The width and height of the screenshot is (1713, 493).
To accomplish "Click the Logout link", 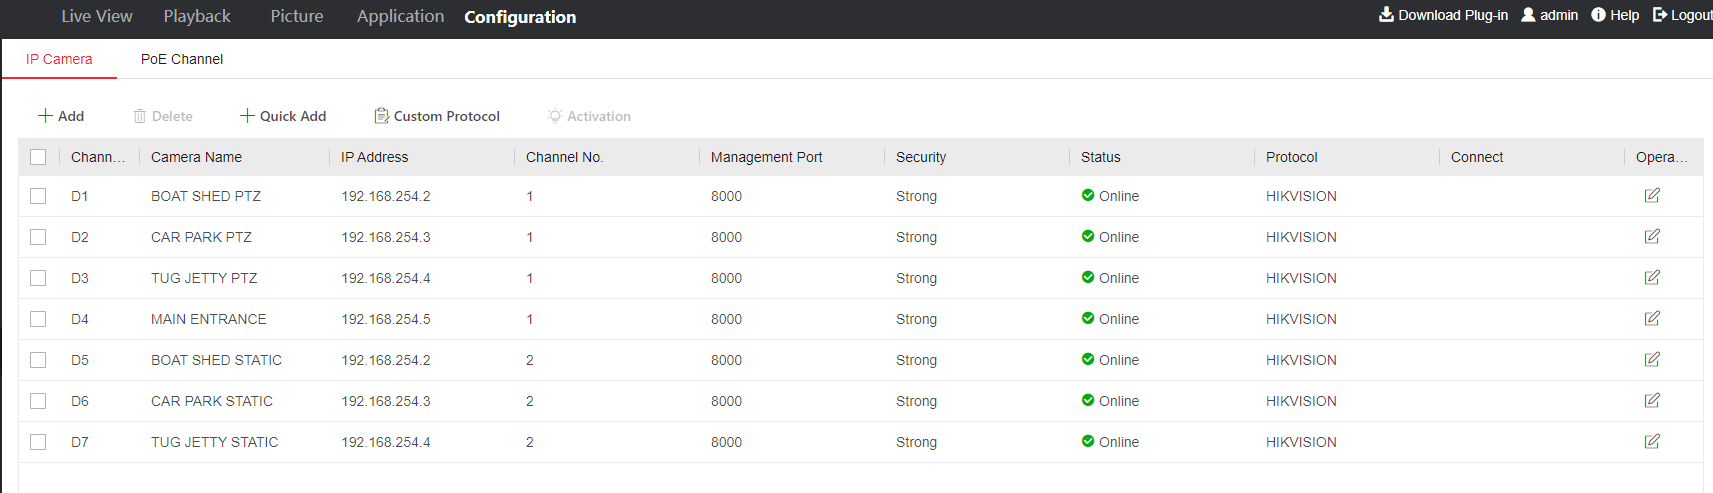I will pyautogui.click(x=1682, y=15).
